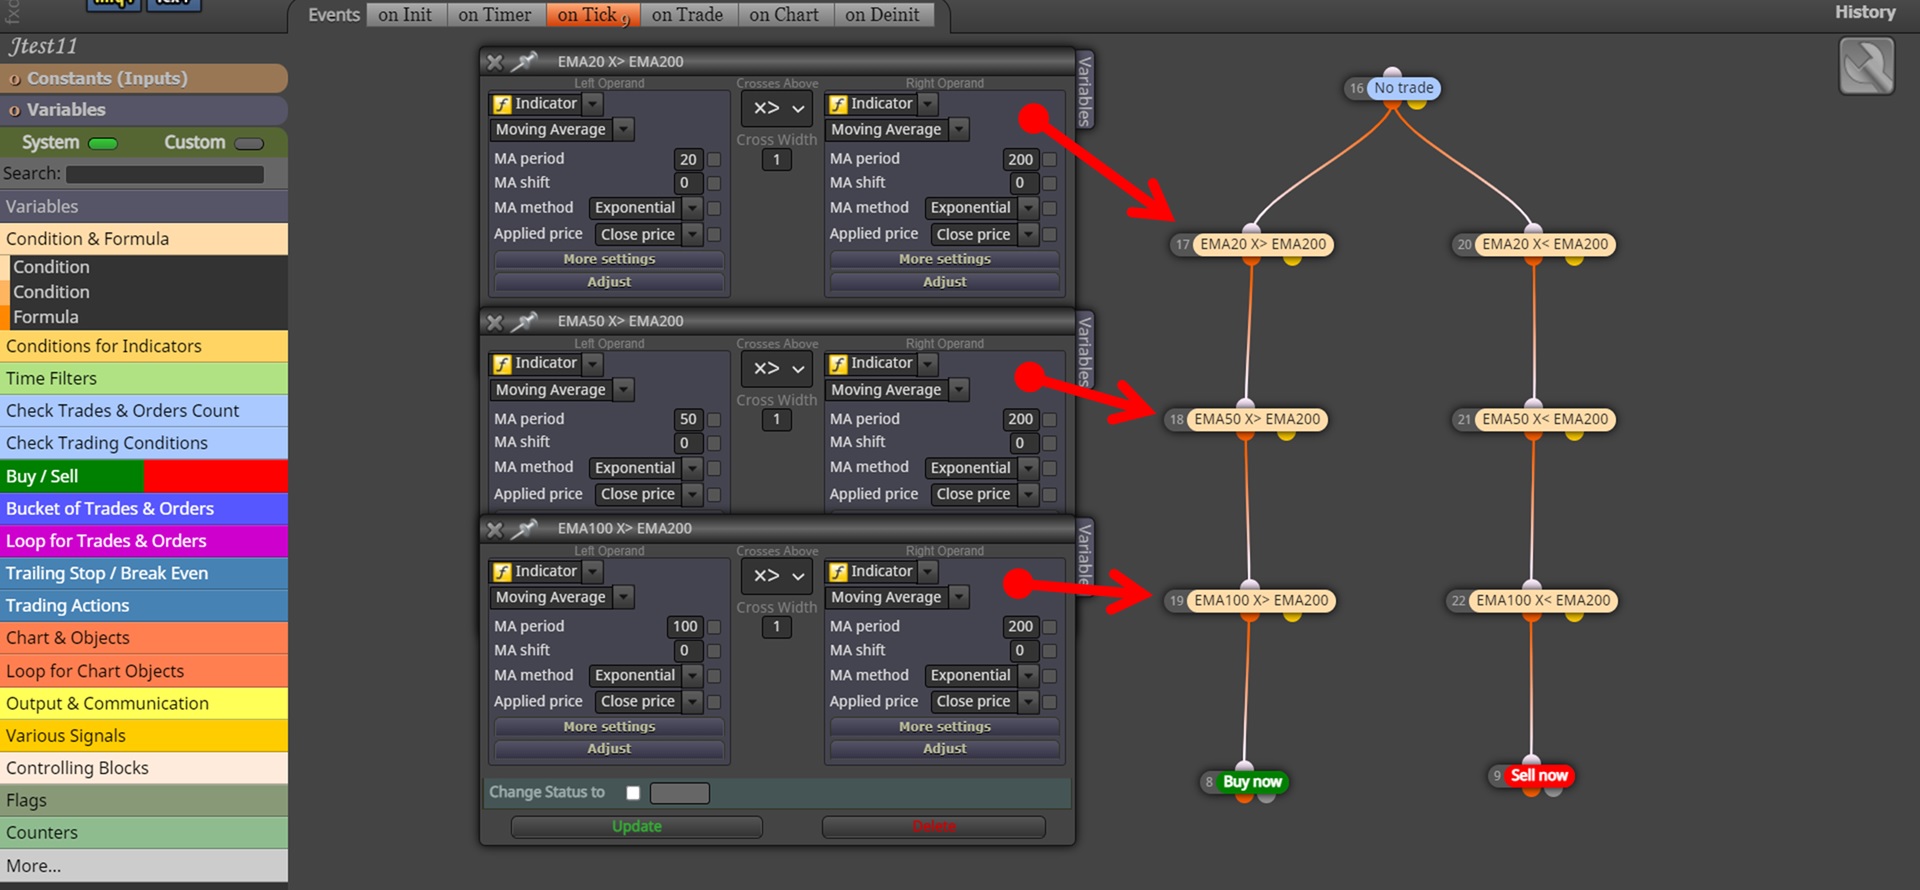
Task: Click Adjust in EMA20 right operand
Action: [x=945, y=282]
